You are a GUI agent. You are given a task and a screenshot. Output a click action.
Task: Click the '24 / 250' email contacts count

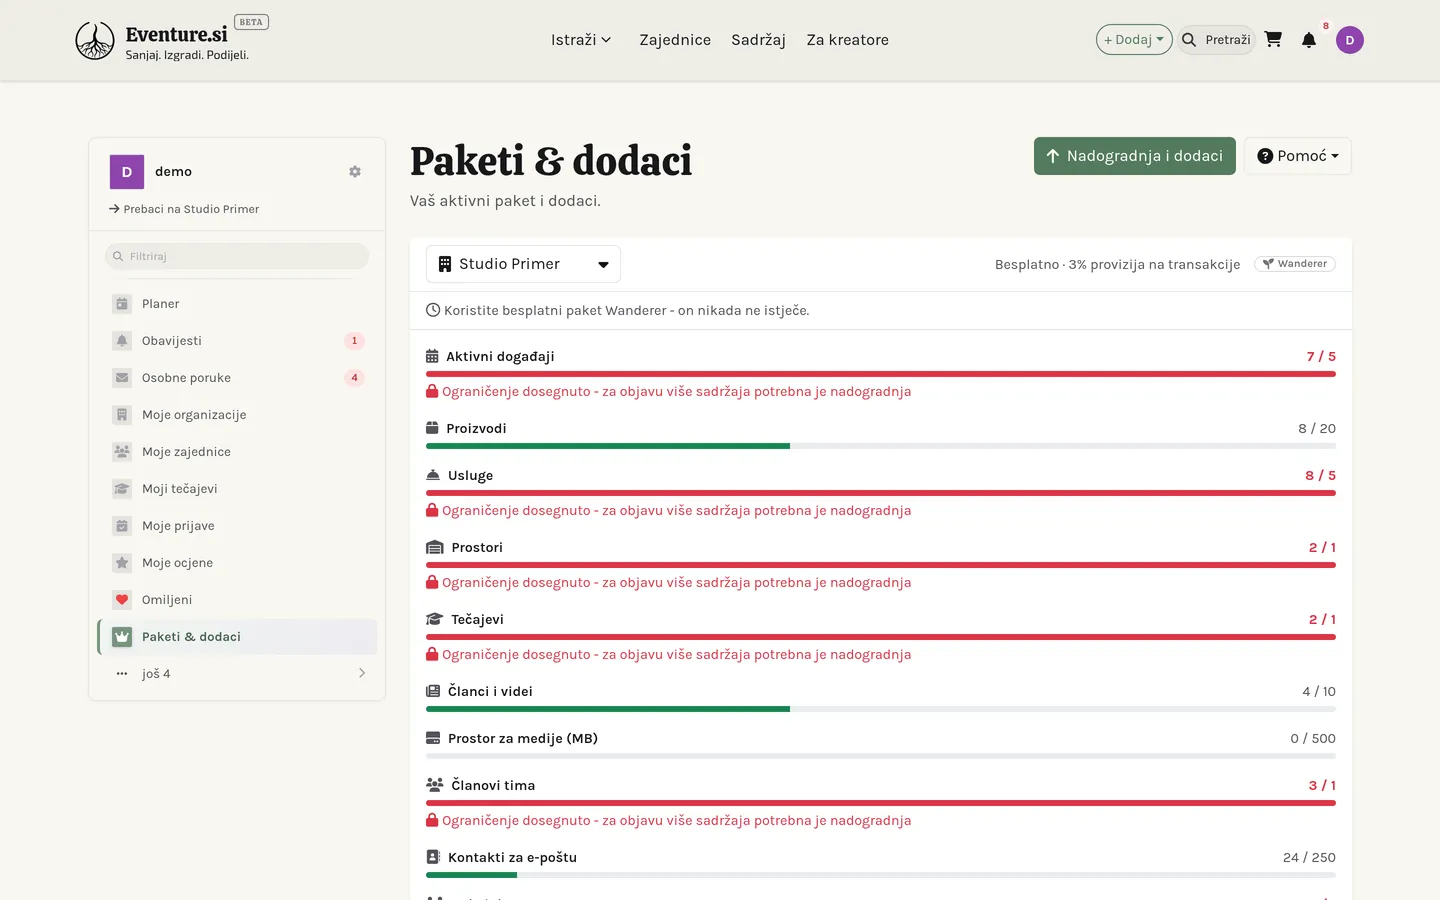pos(1309,857)
